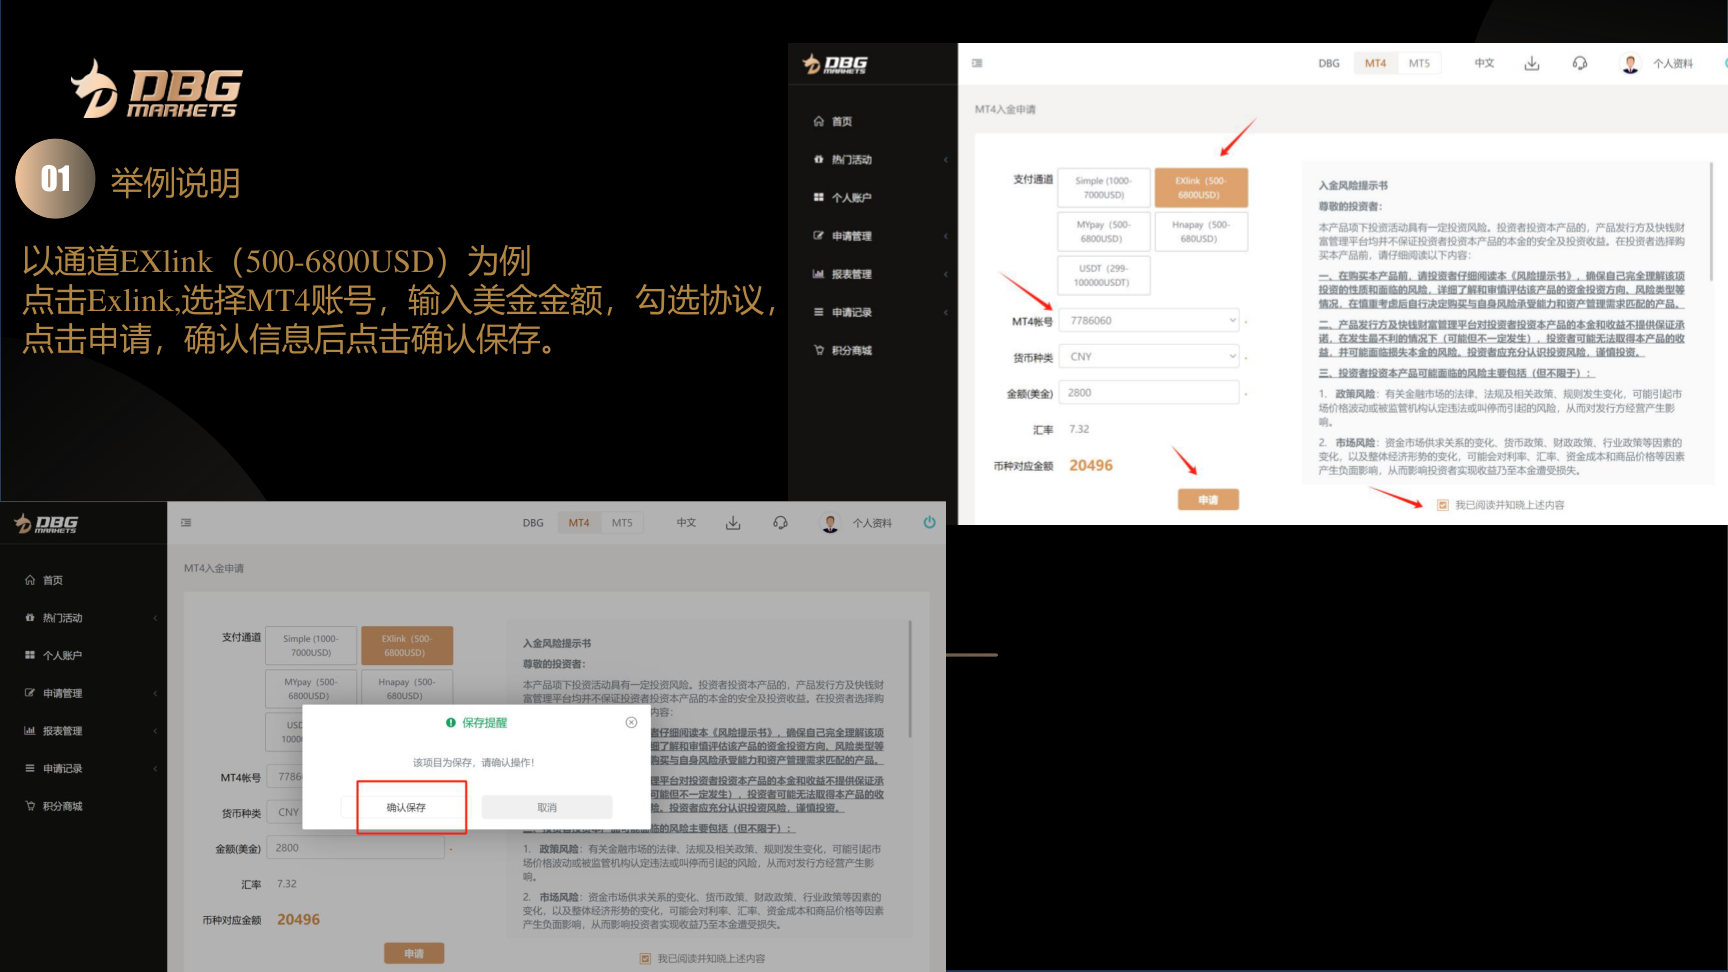Click risk notice scrollbar in save-dialog screenshot
1728x972 pixels.
(x=910, y=680)
